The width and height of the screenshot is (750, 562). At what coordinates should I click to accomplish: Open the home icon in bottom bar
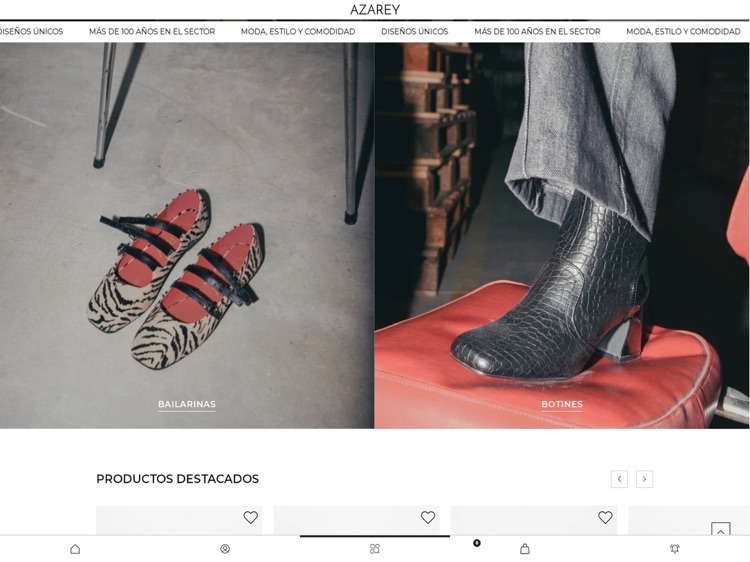(x=75, y=549)
